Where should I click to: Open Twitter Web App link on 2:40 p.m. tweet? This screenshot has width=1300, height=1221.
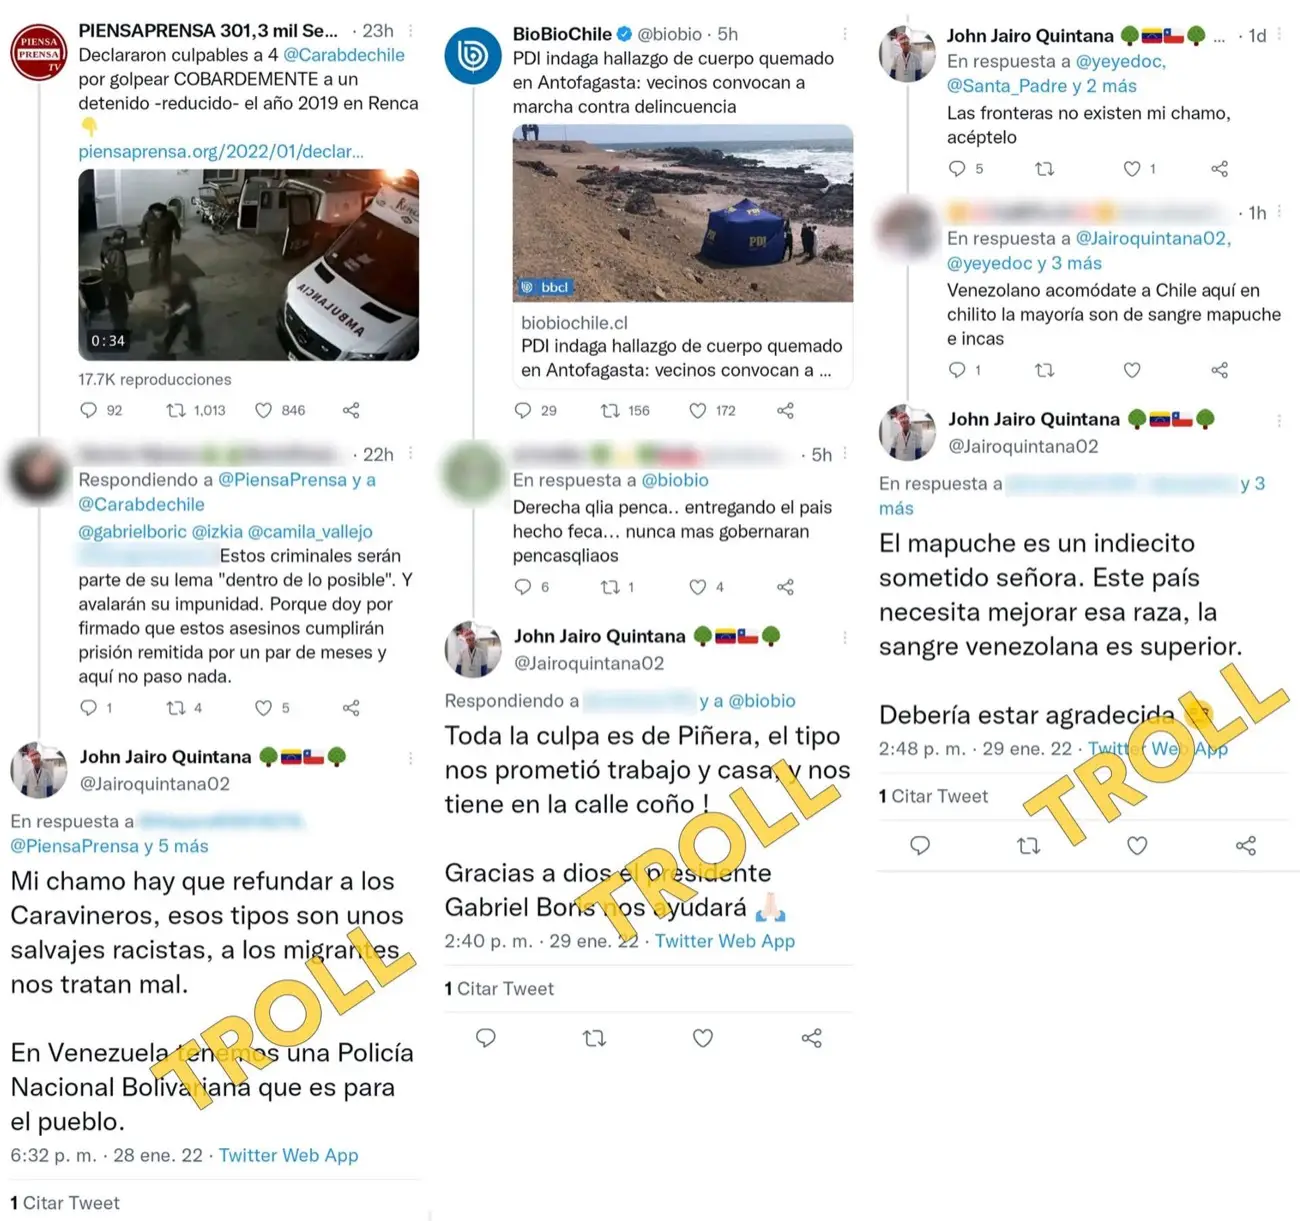[725, 941]
